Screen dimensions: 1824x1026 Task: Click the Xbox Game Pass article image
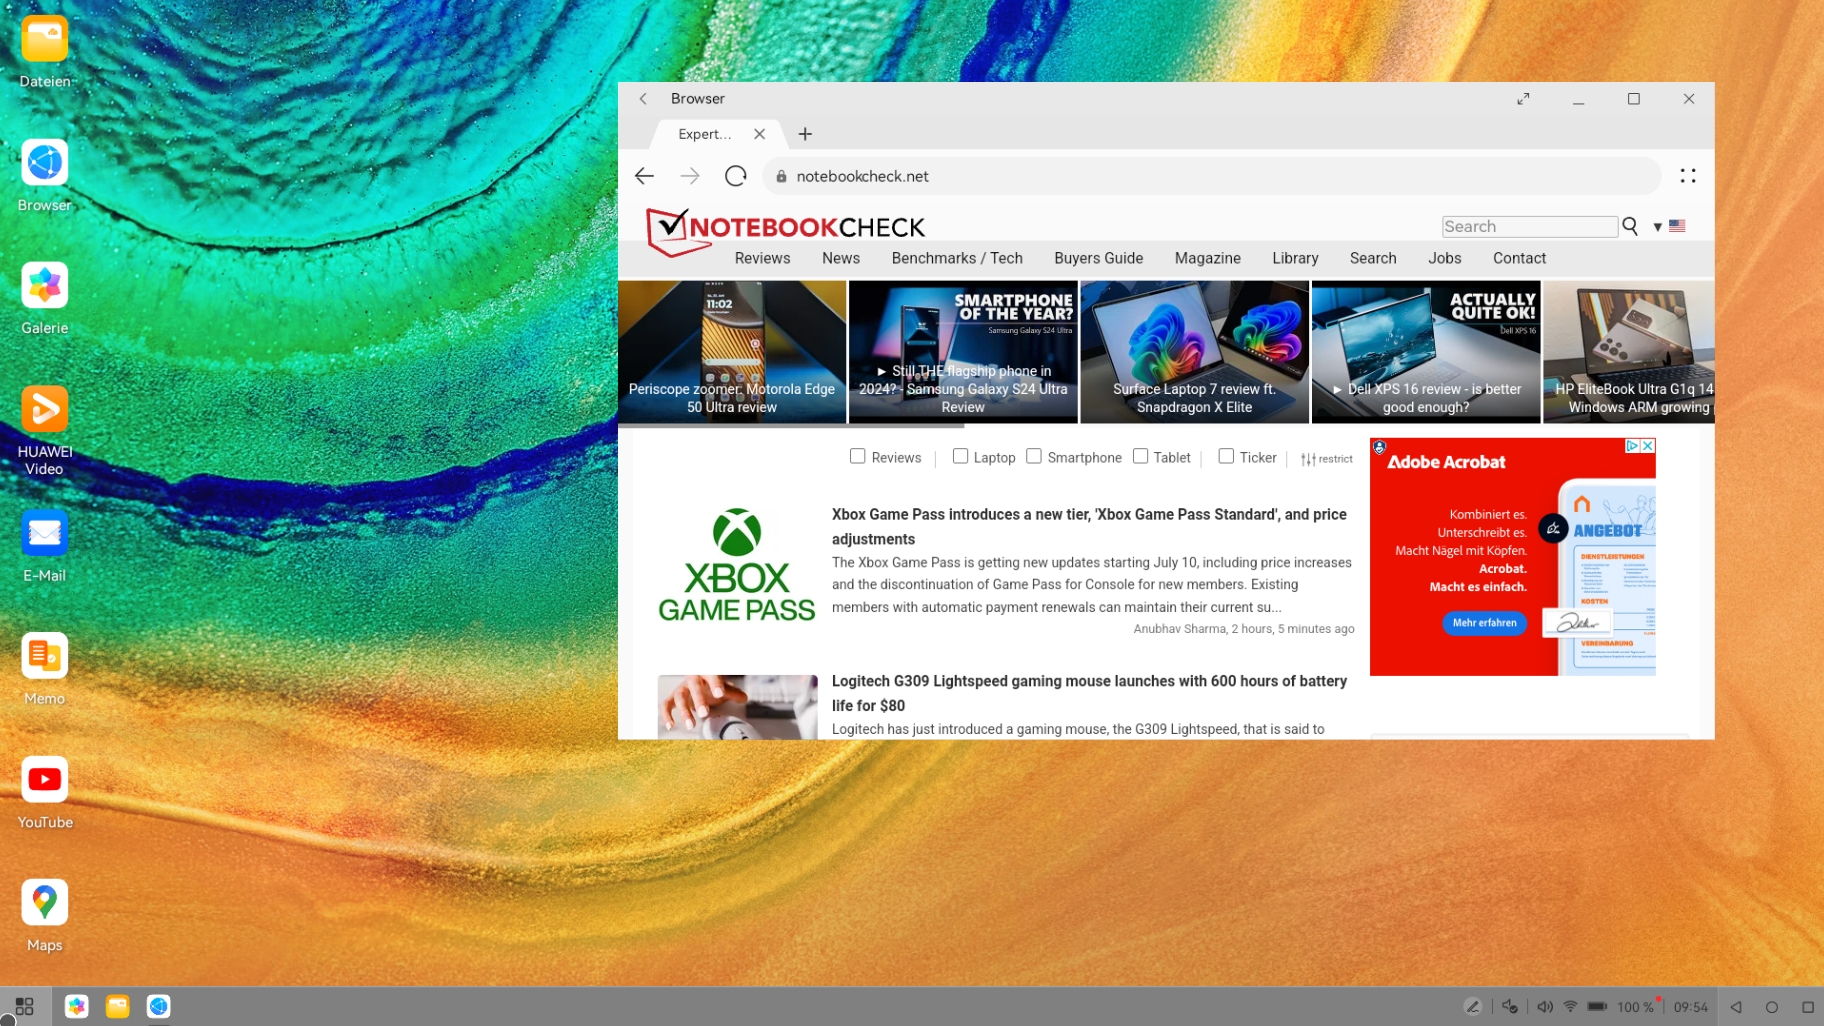point(737,566)
